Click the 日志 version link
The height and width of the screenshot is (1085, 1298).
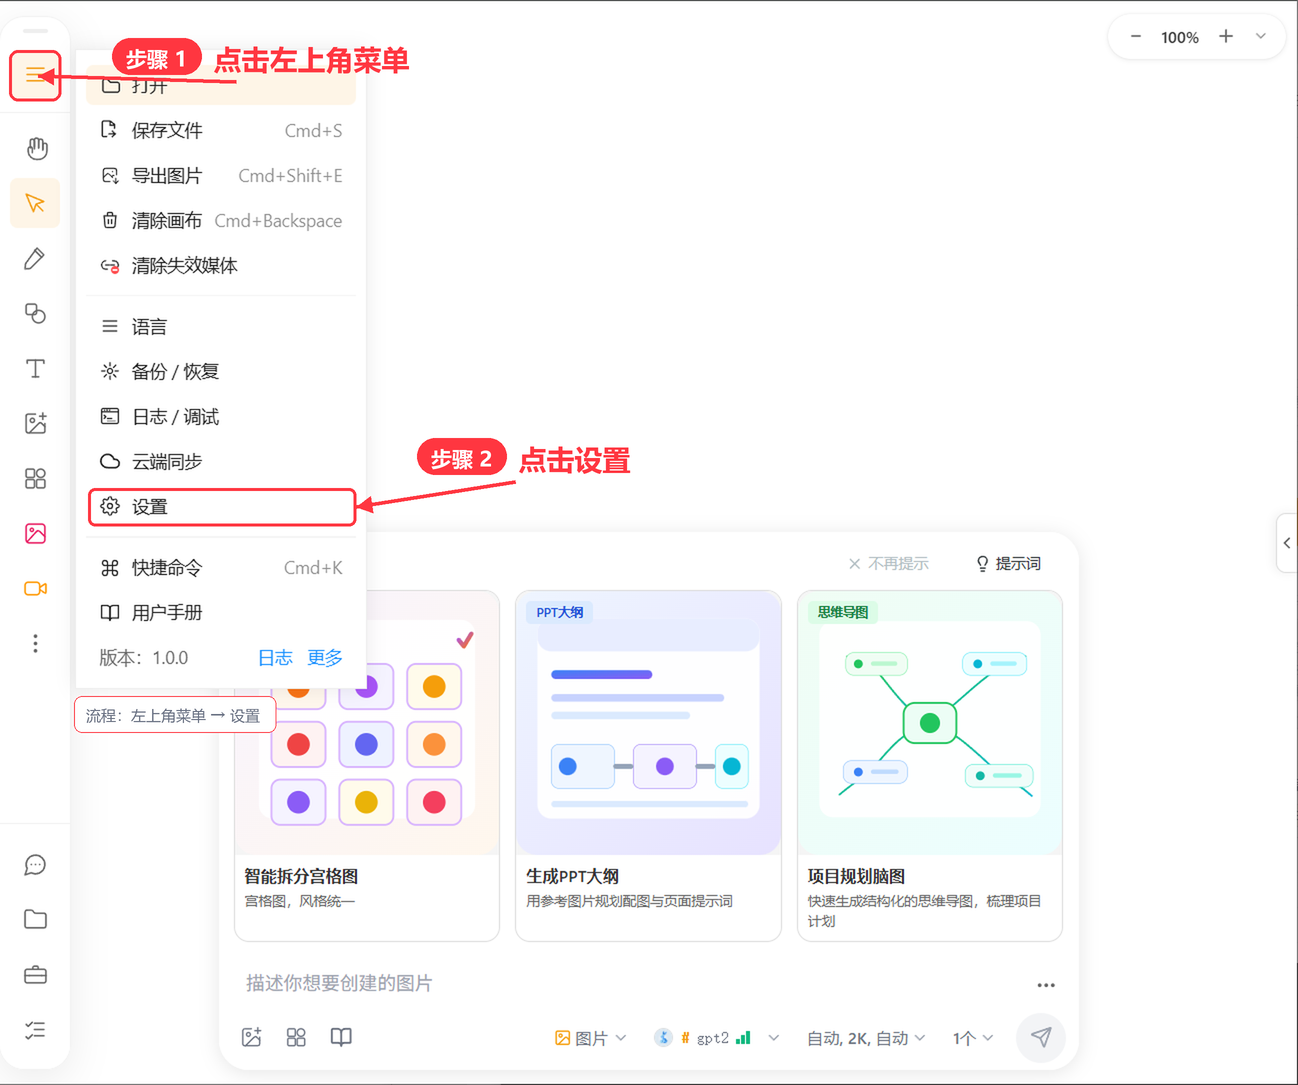pyautogui.click(x=275, y=658)
